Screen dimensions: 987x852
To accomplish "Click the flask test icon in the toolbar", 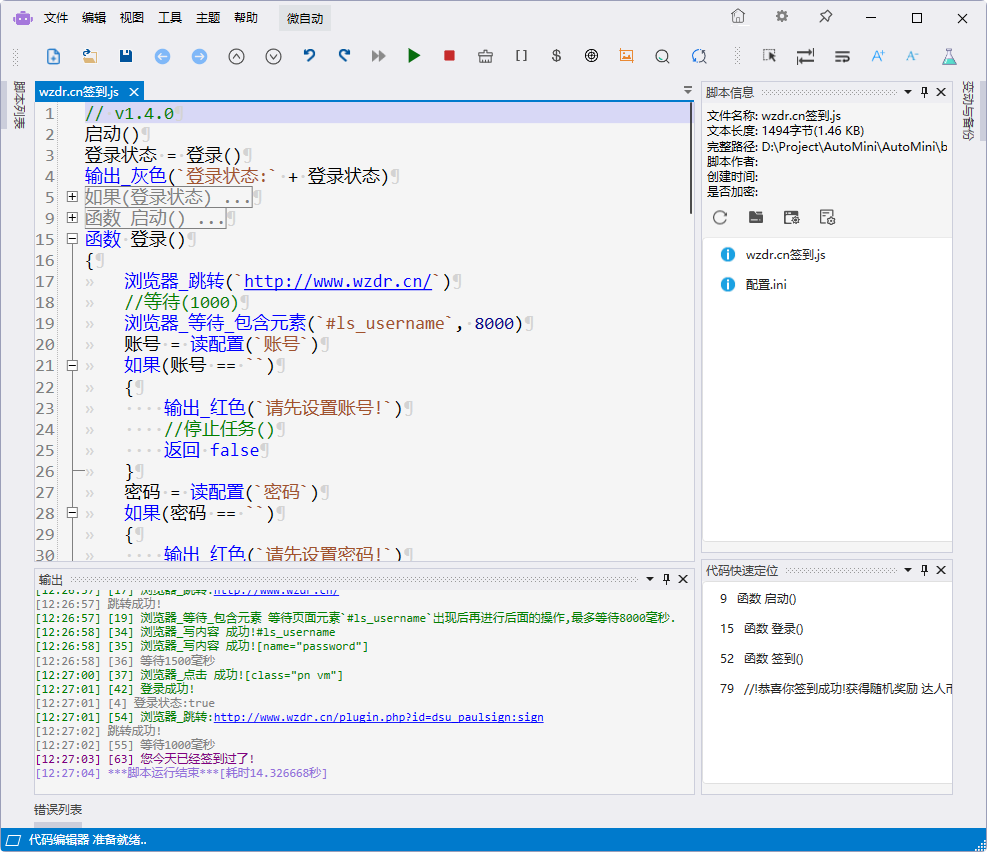I will [948, 56].
